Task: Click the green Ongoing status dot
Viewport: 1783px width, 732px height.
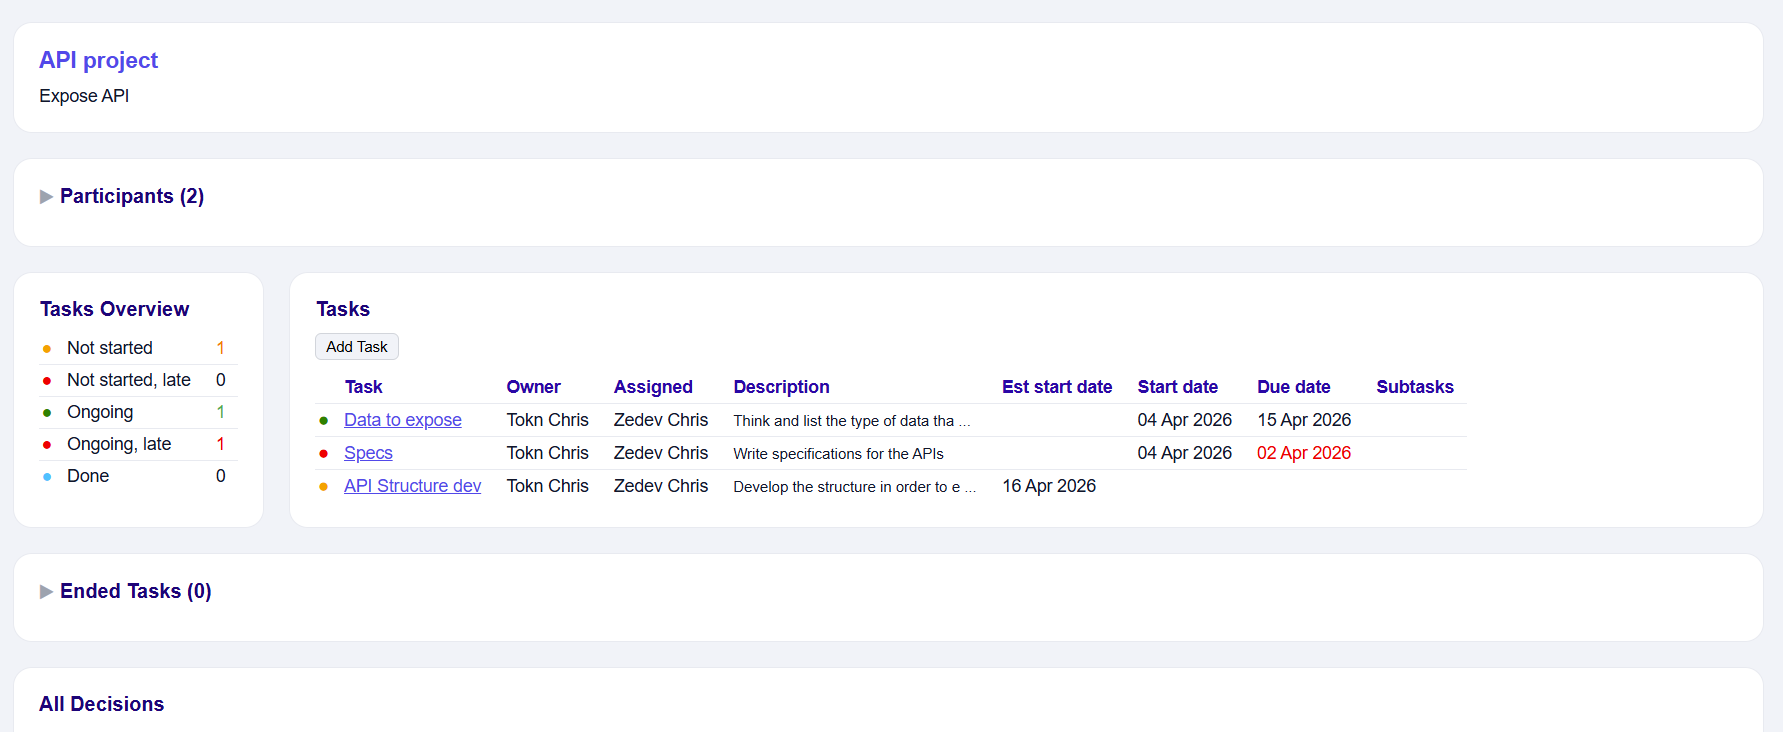Action: (x=47, y=413)
